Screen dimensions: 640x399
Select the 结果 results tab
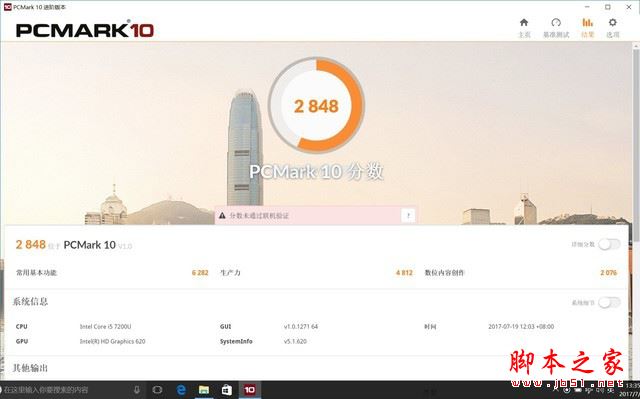[587, 28]
